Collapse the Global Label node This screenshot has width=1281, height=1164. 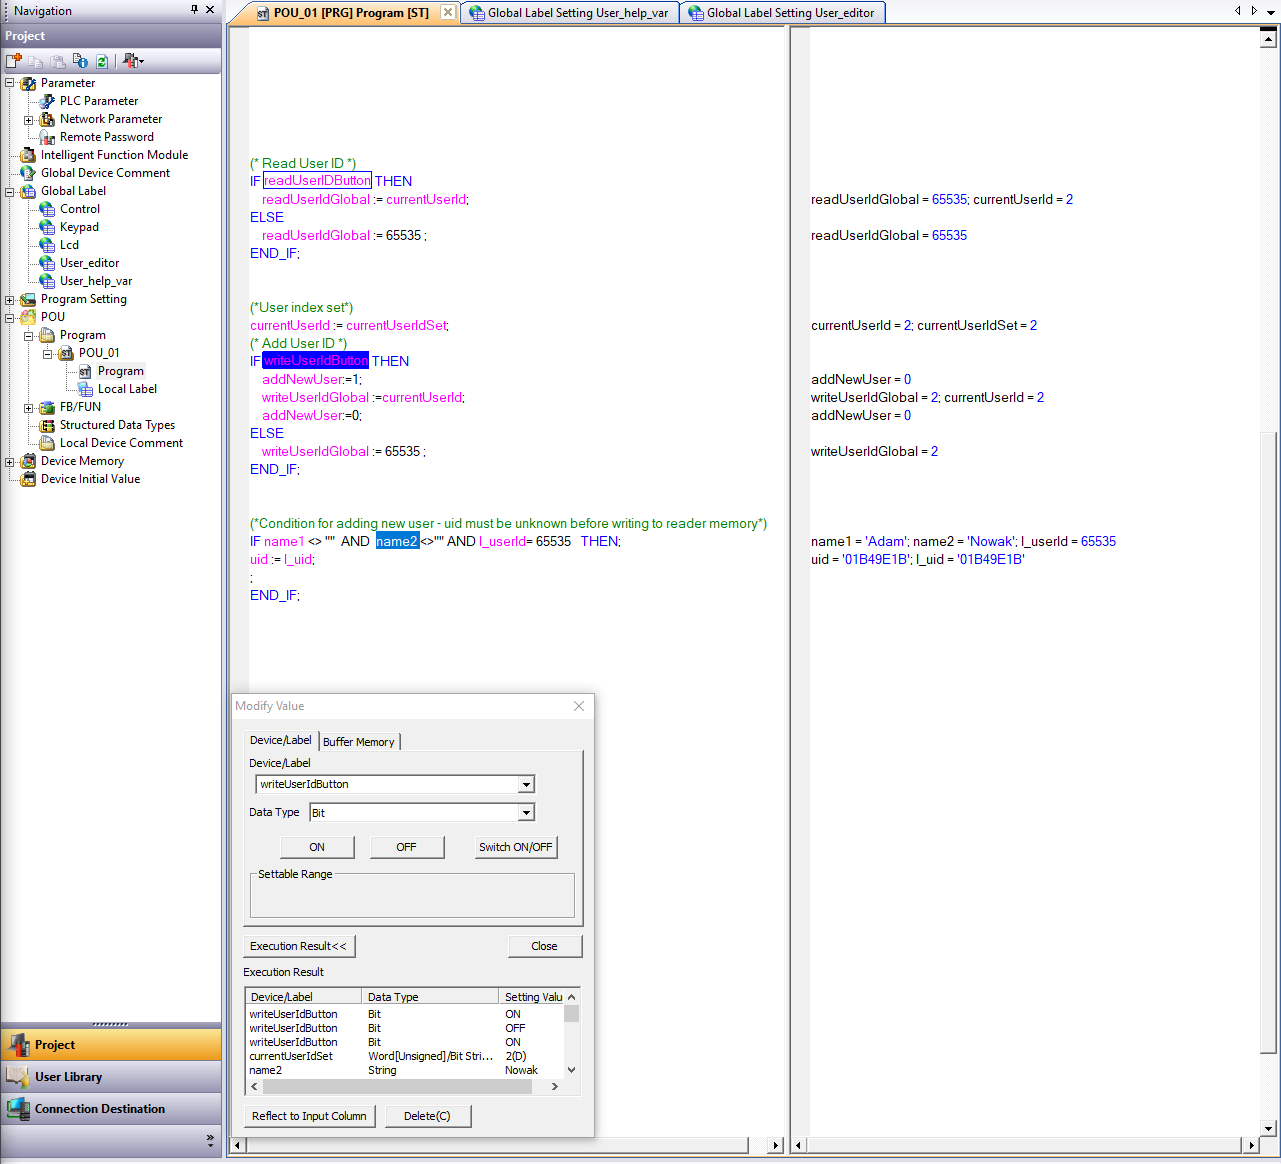[10, 191]
